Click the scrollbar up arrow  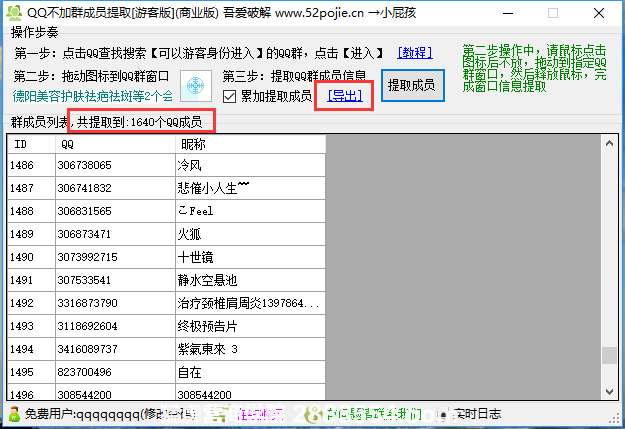click(x=609, y=144)
